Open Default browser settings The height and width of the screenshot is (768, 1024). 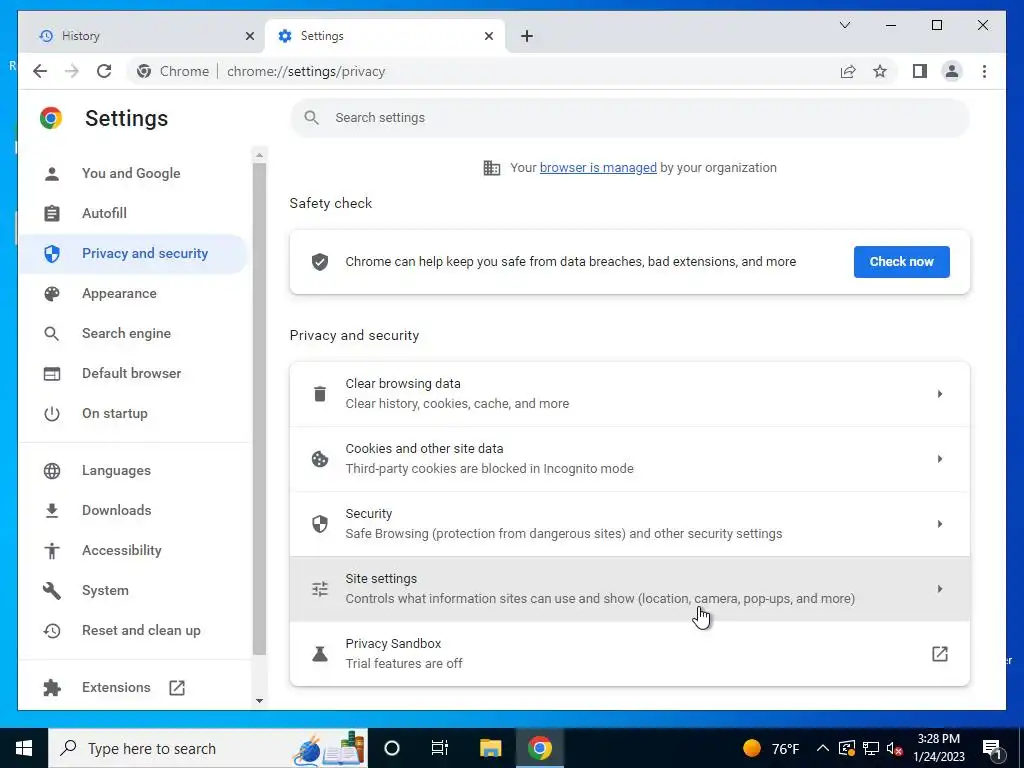coord(133,374)
